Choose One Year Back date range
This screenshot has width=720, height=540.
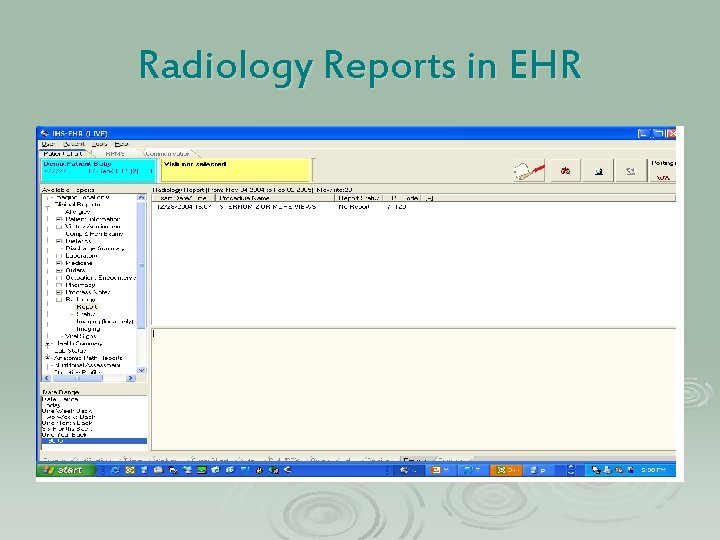(x=64, y=435)
